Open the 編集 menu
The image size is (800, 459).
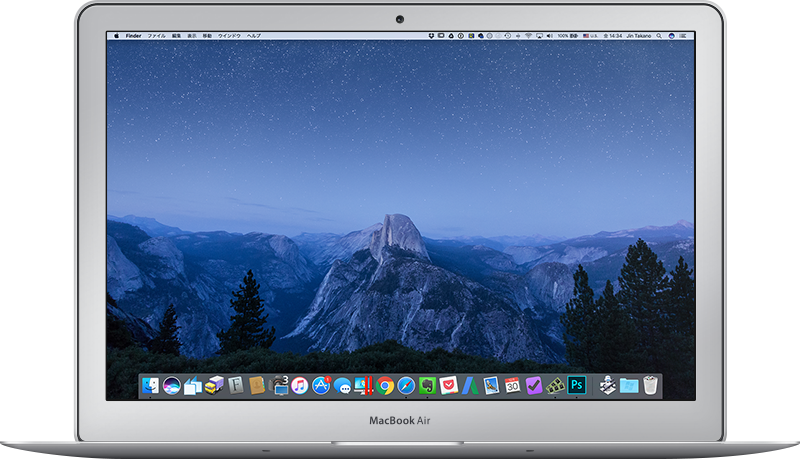pyautogui.click(x=177, y=36)
